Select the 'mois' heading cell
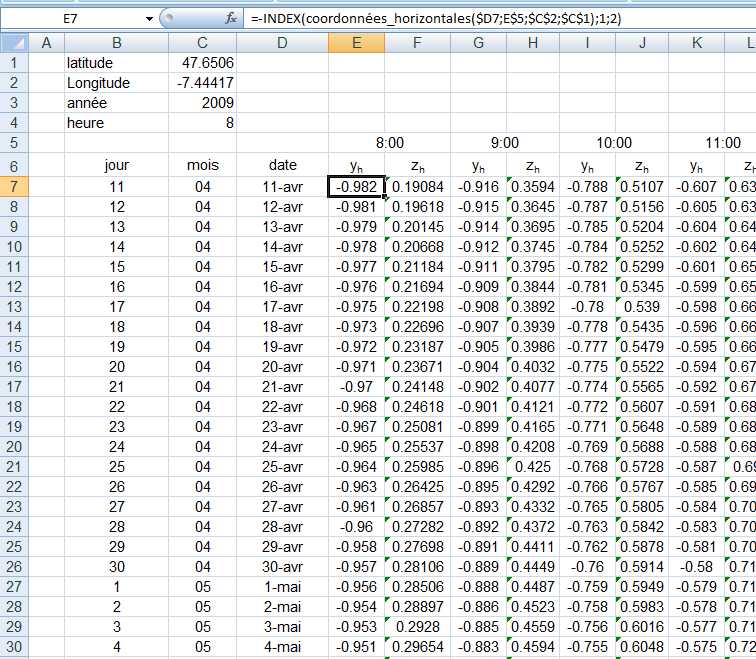 tap(203, 165)
